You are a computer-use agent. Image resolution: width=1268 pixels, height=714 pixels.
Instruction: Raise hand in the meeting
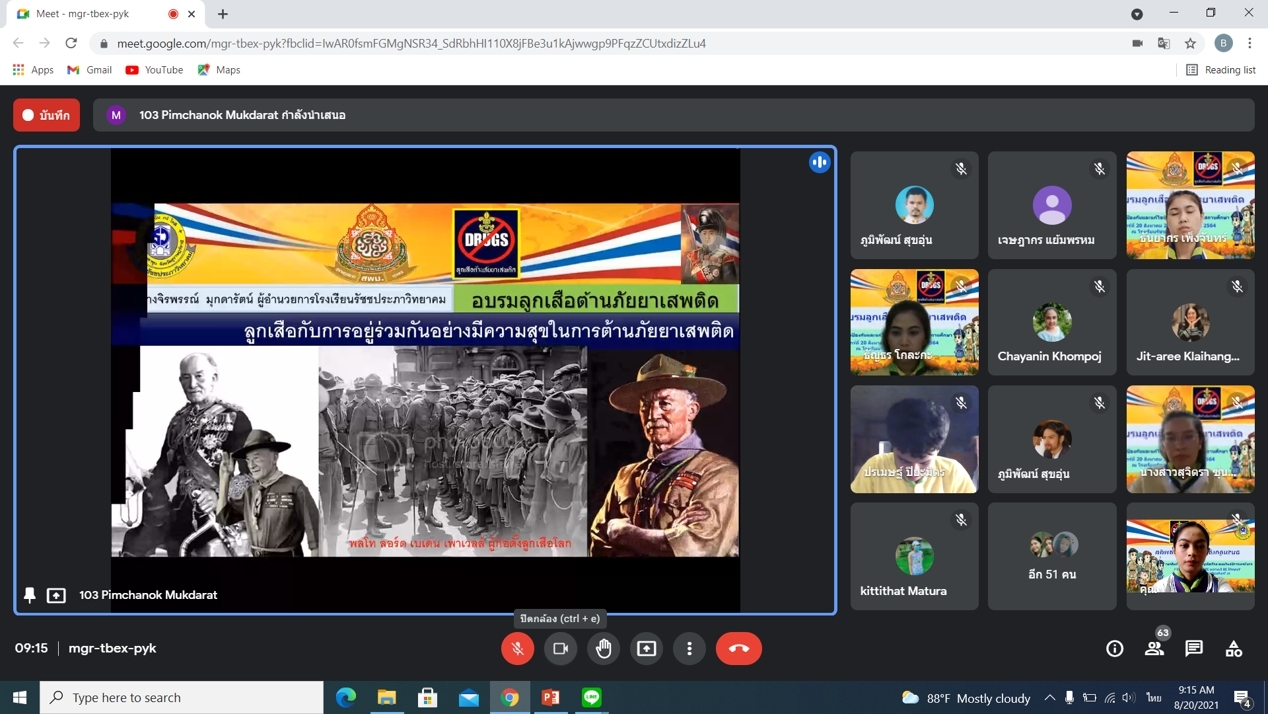pos(604,648)
